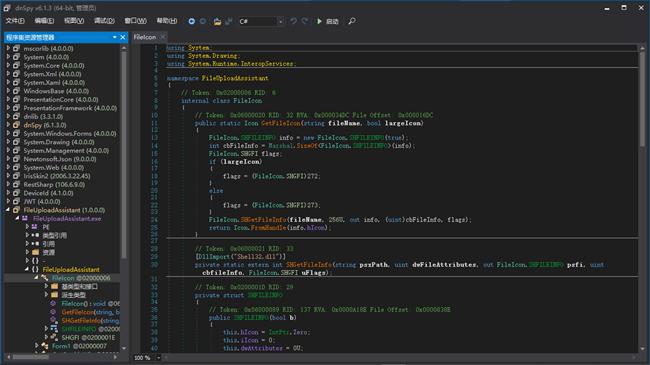The image size is (650, 365).
Task: Select the GetFileIcon method in tree
Action: point(90,312)
